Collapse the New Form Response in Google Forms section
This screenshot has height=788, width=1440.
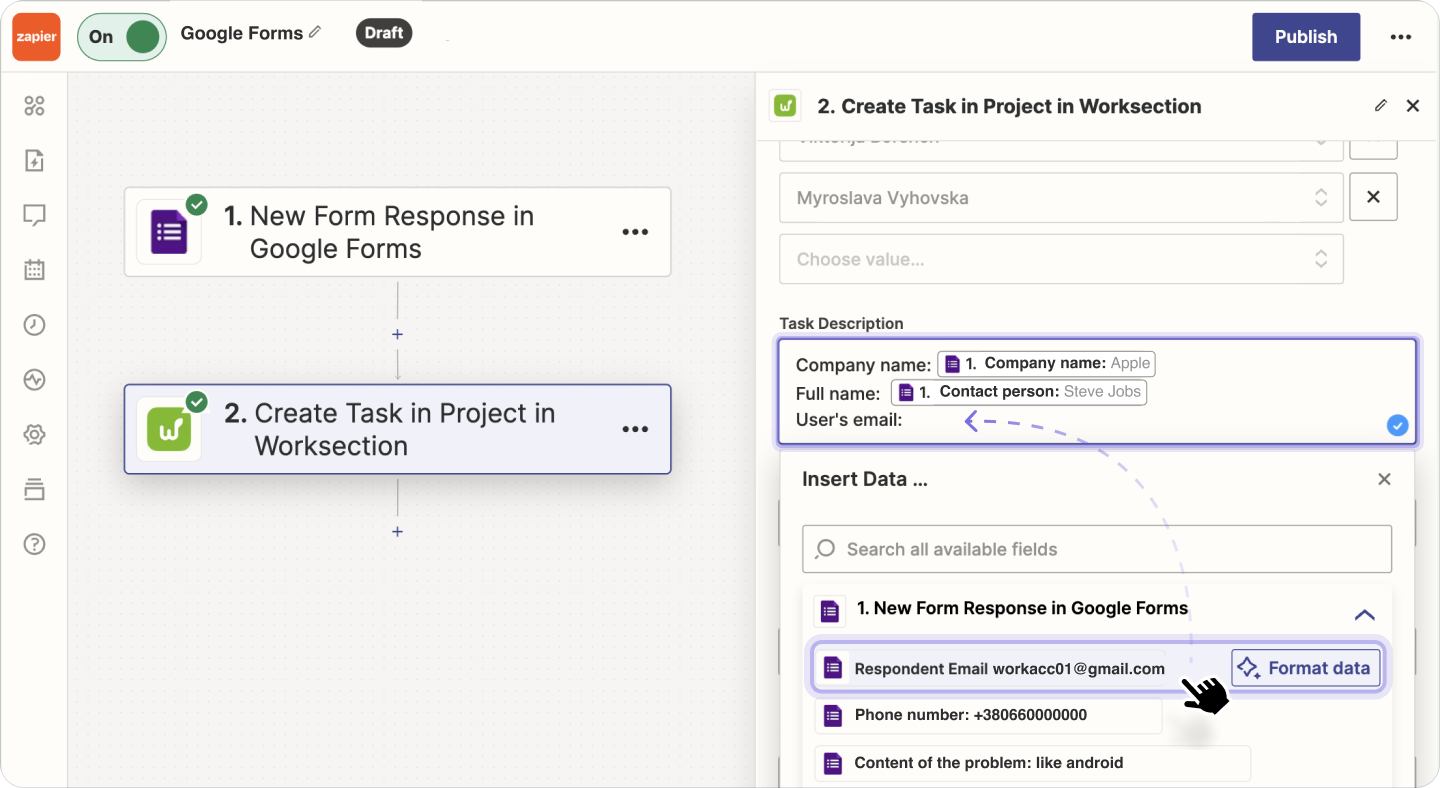1364,614
